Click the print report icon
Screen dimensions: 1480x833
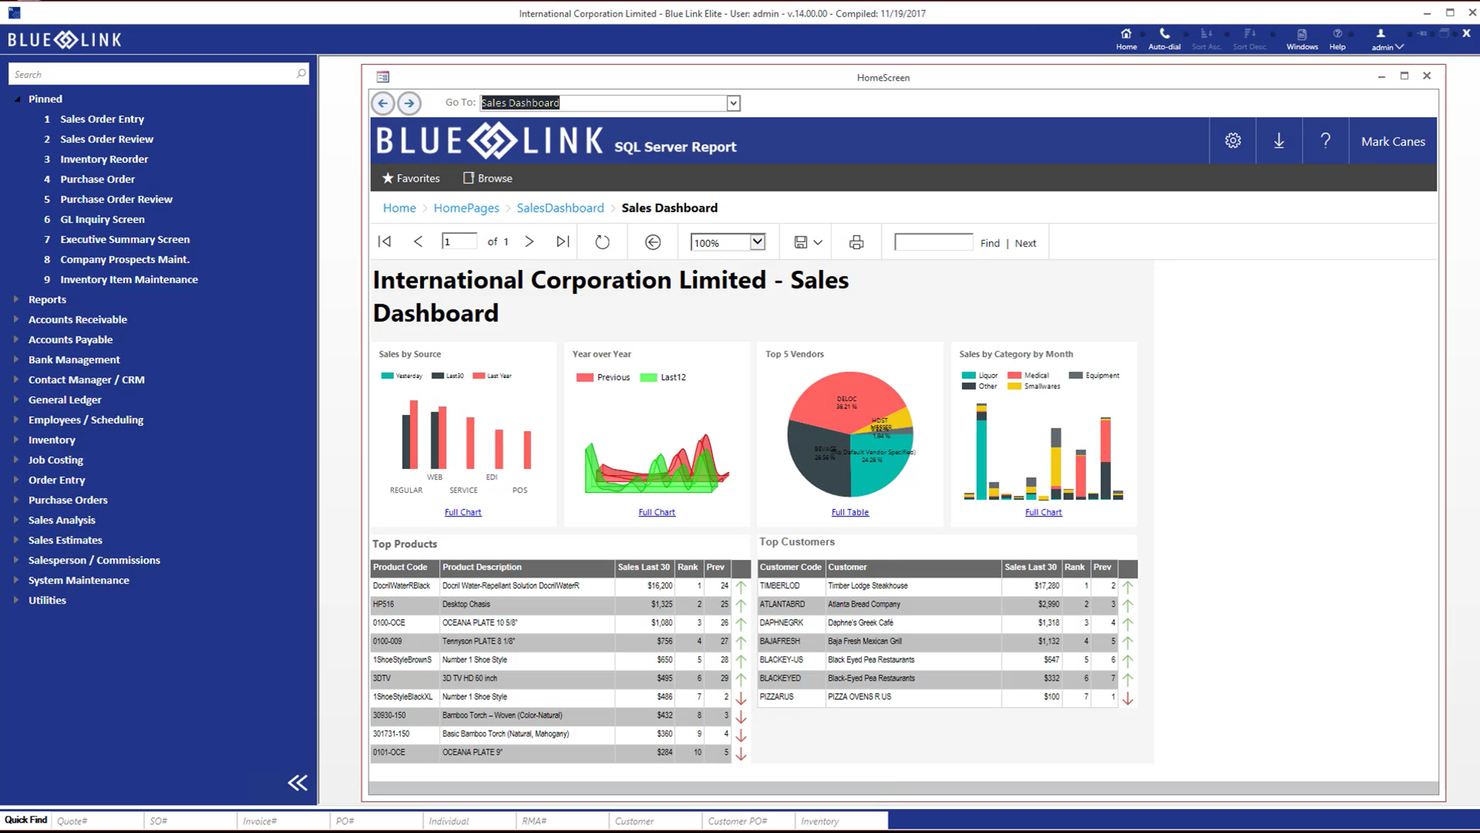click(x=856, y=241)
